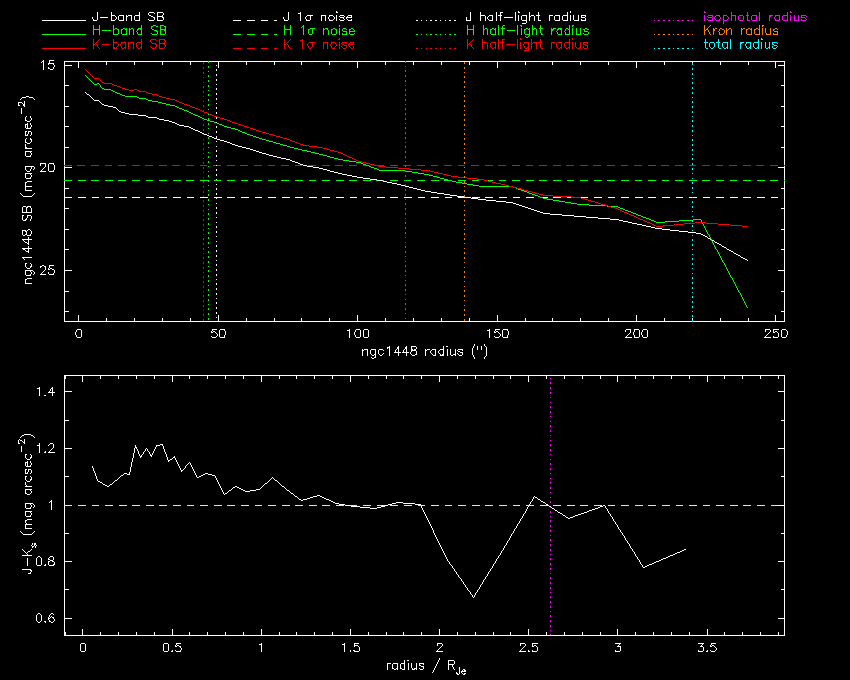Select the 'J 1σ noise' legend label
Viewport: 850px width, 680px height.
click(319, 18)
